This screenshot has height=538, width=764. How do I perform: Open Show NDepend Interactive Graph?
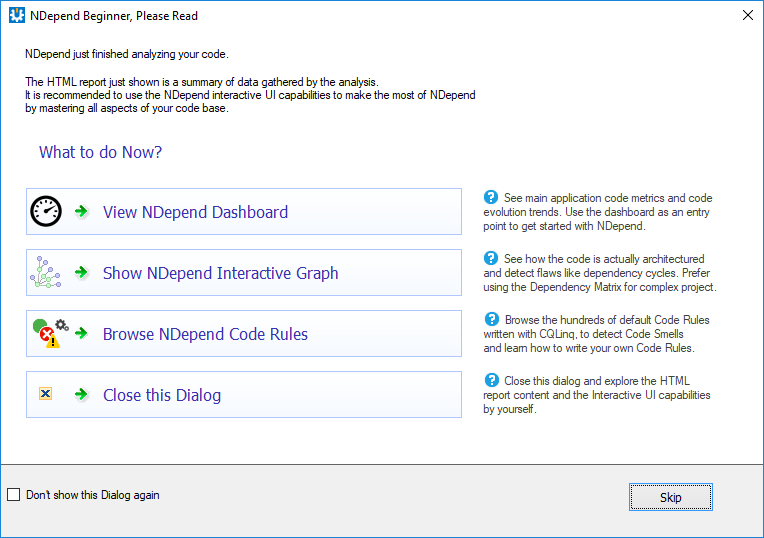(x=244, y=272)
